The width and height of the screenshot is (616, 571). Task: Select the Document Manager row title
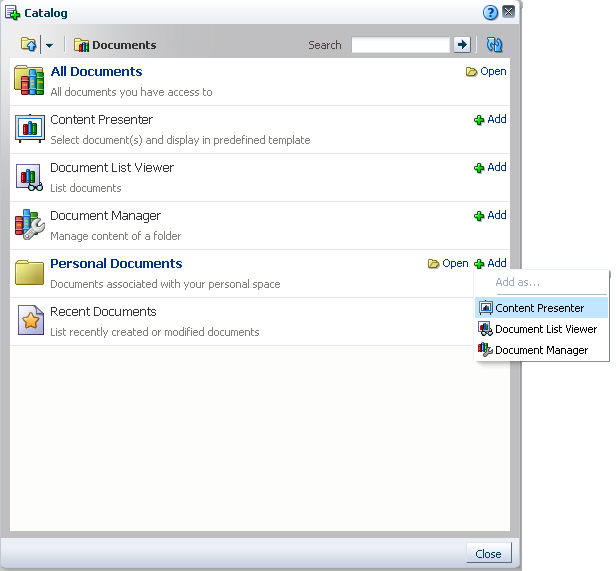tap(106, 216)
